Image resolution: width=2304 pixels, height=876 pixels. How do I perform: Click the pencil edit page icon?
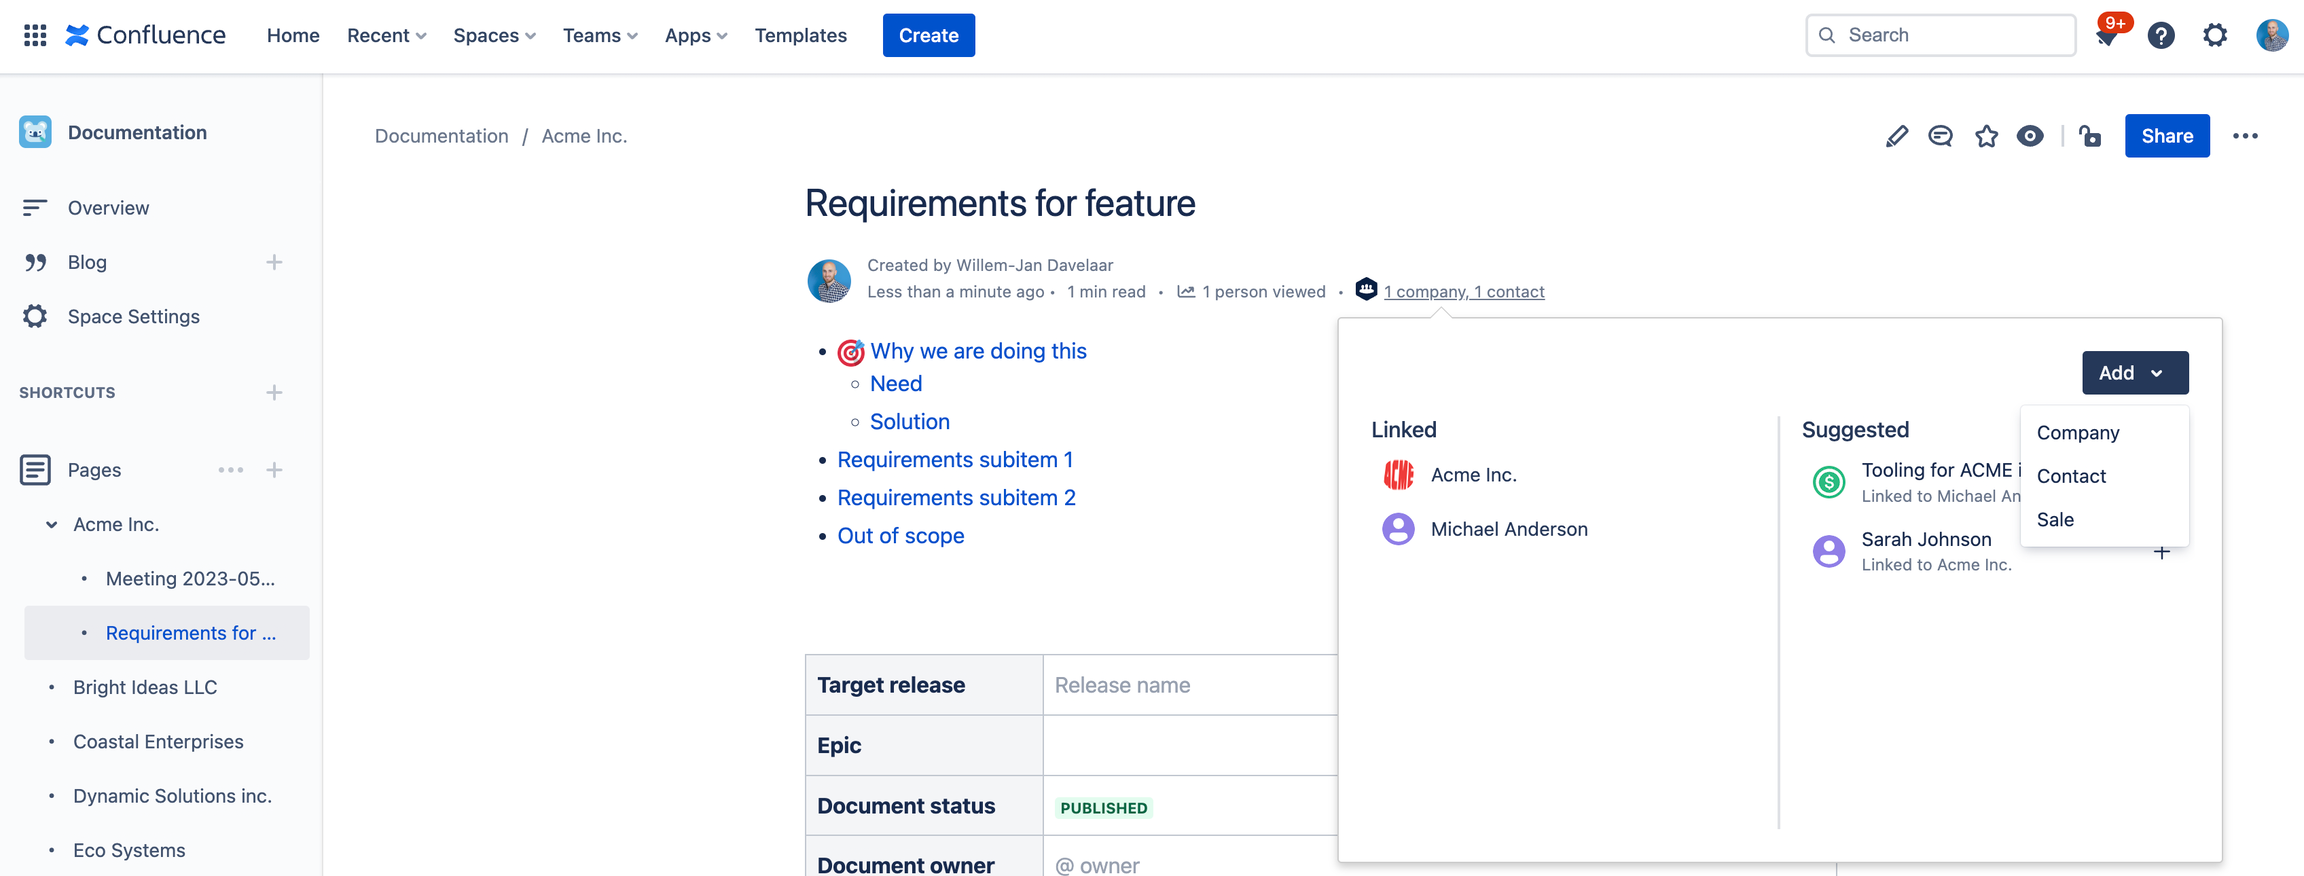click(x=1896, y=136)
